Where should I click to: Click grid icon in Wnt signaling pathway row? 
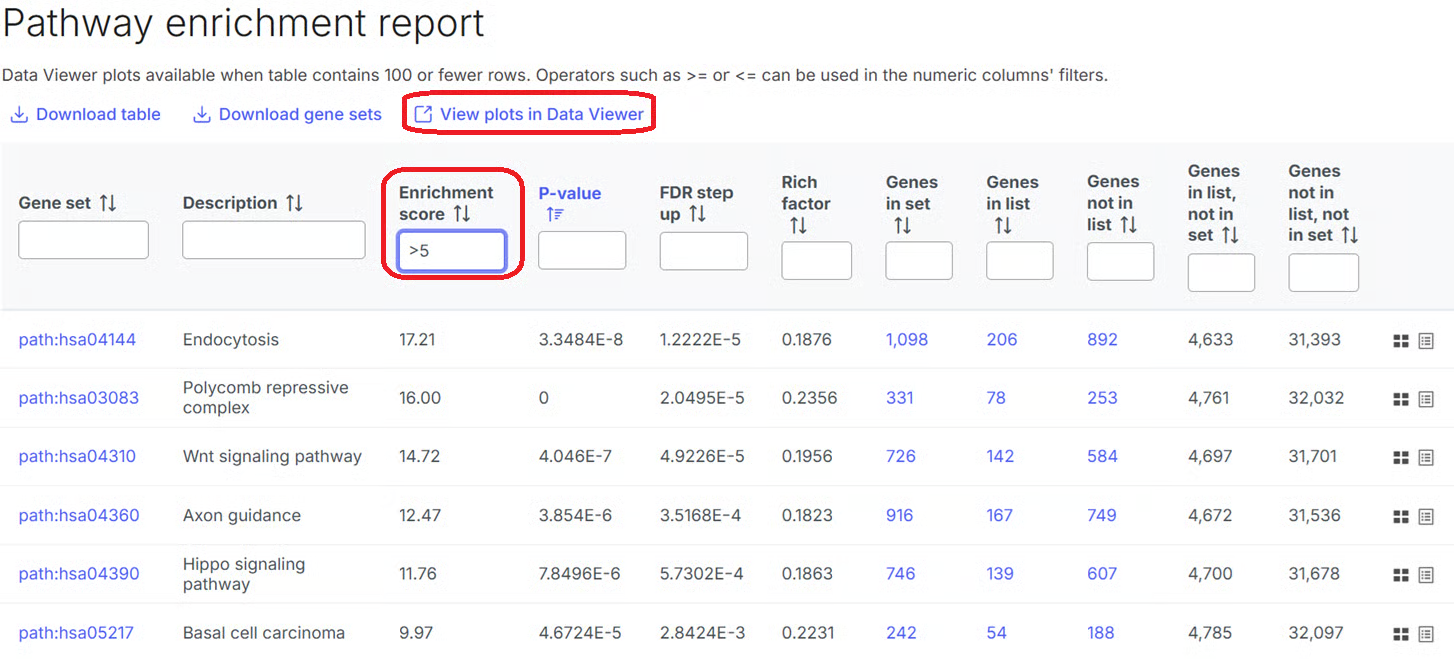pyautogui.click(x=1401, y=458)
